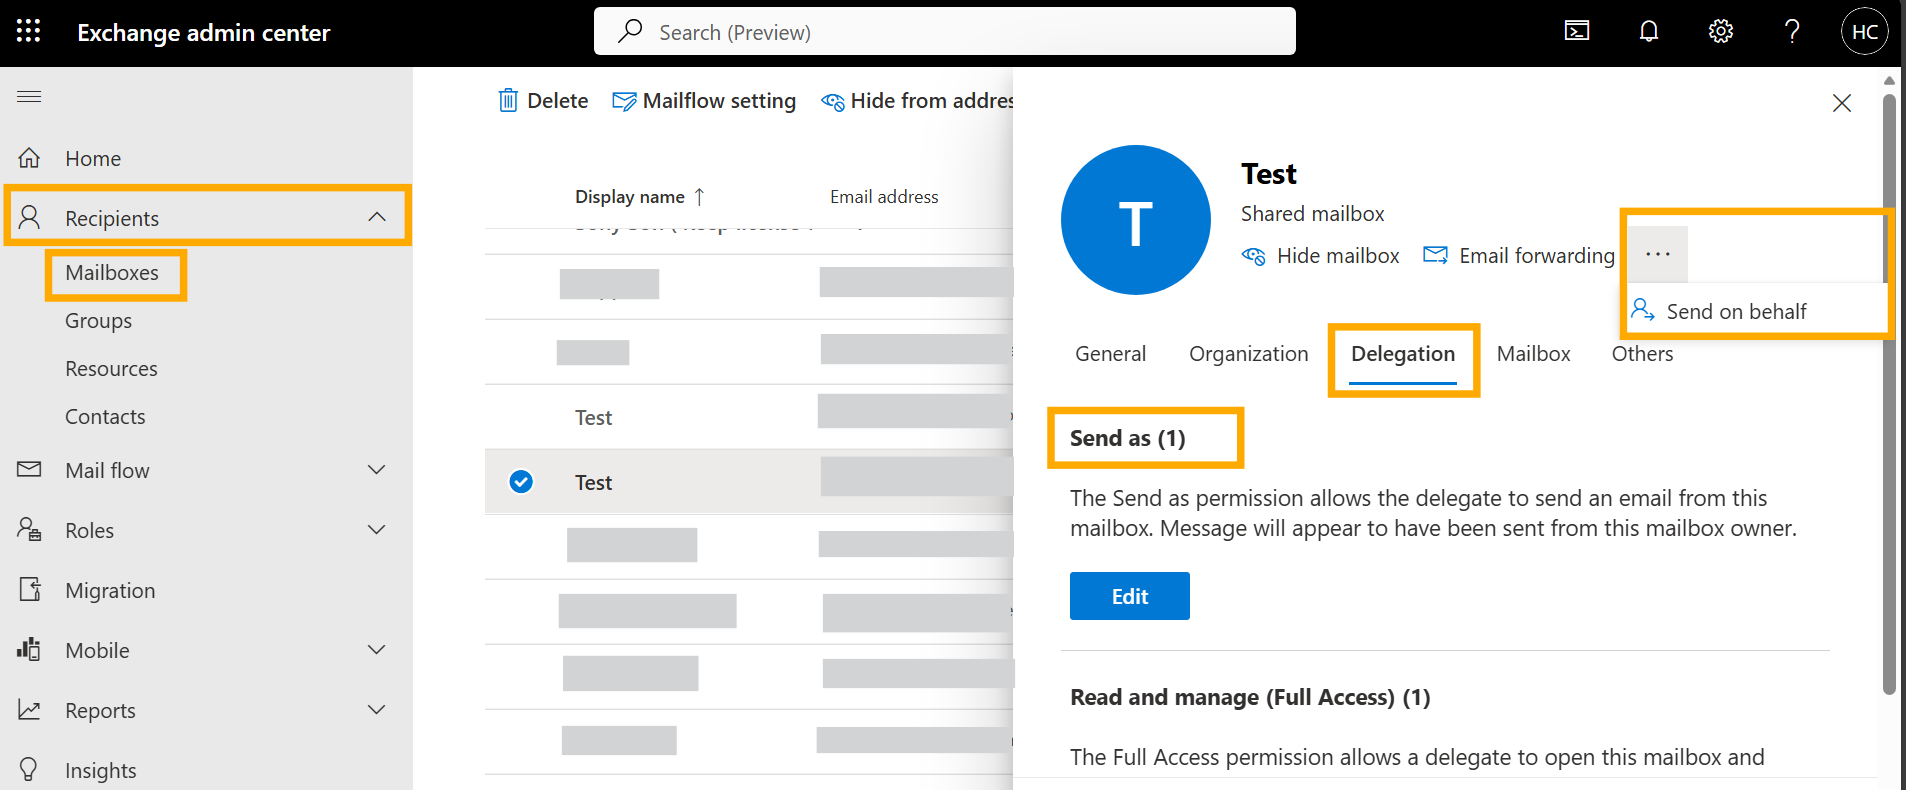
Task: Open the Mailbox tab
Action: [1533, 354]
